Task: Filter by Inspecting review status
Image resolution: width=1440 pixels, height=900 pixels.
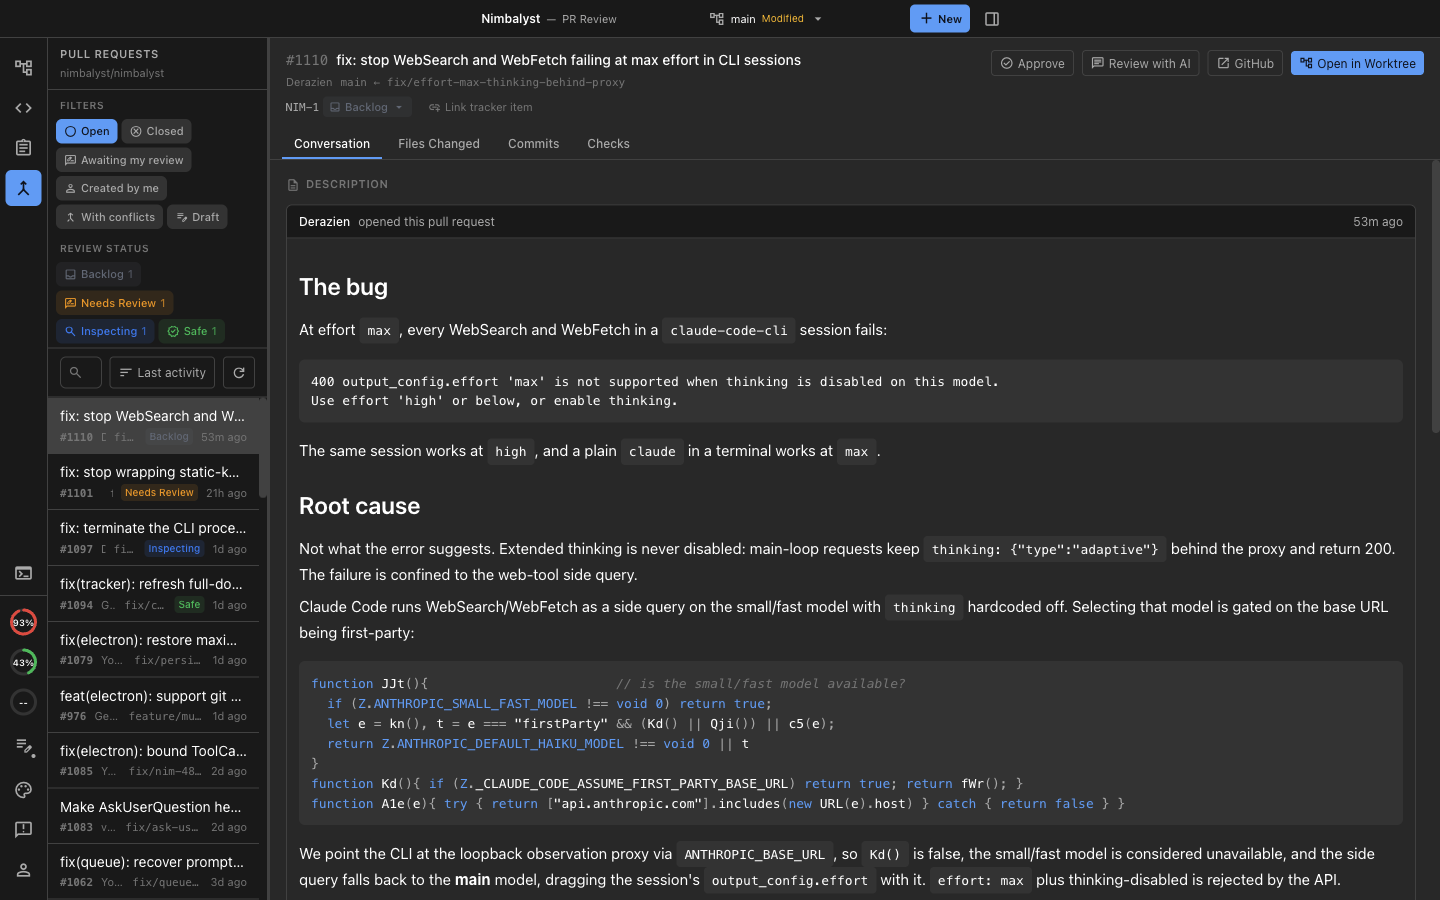Action: [105, 331]
